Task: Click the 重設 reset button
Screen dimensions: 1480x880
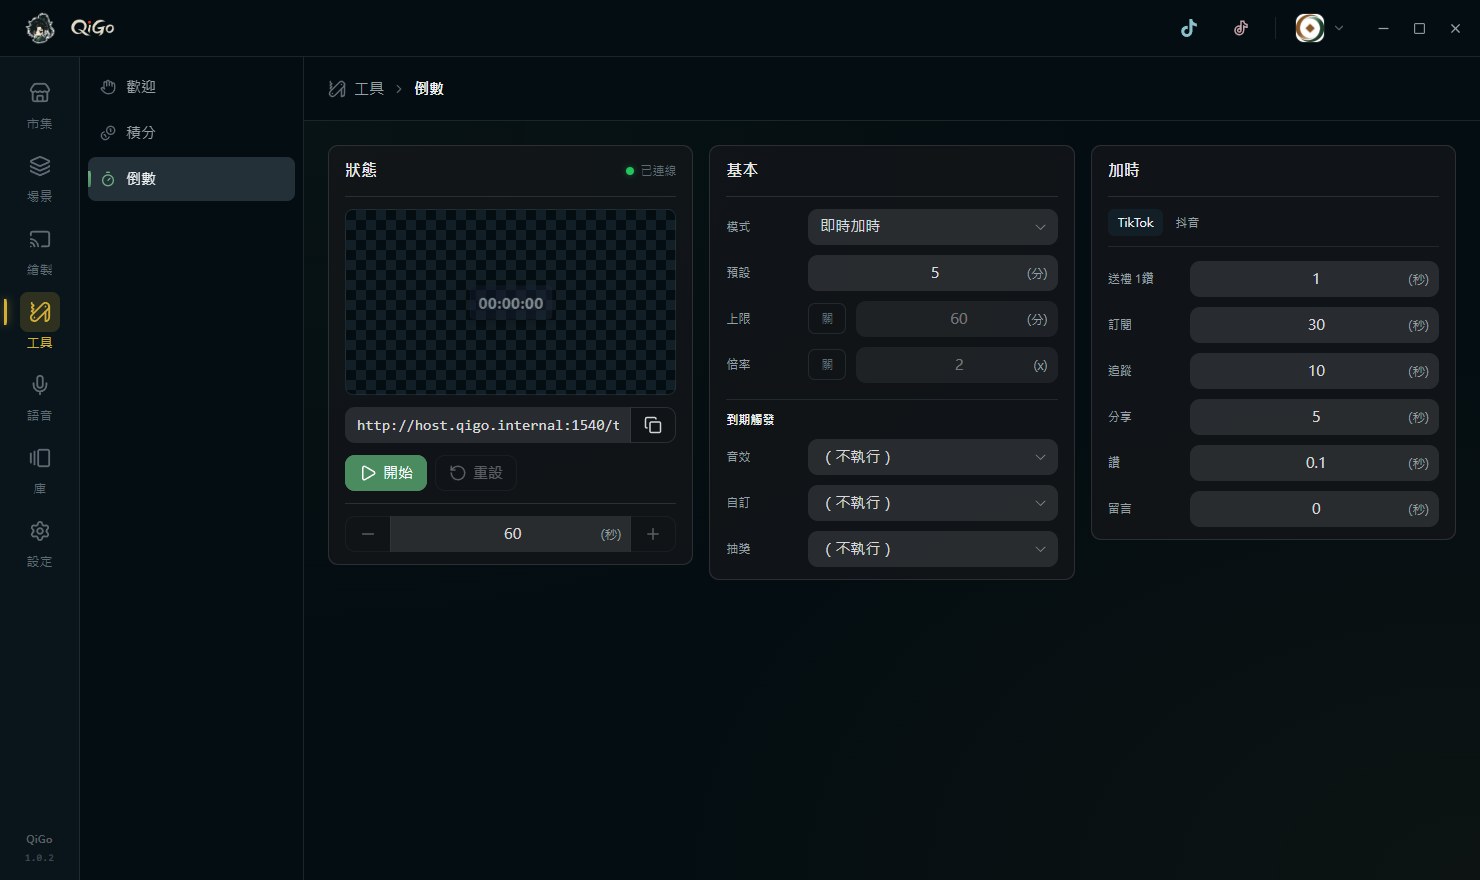Action: [476, 473]
